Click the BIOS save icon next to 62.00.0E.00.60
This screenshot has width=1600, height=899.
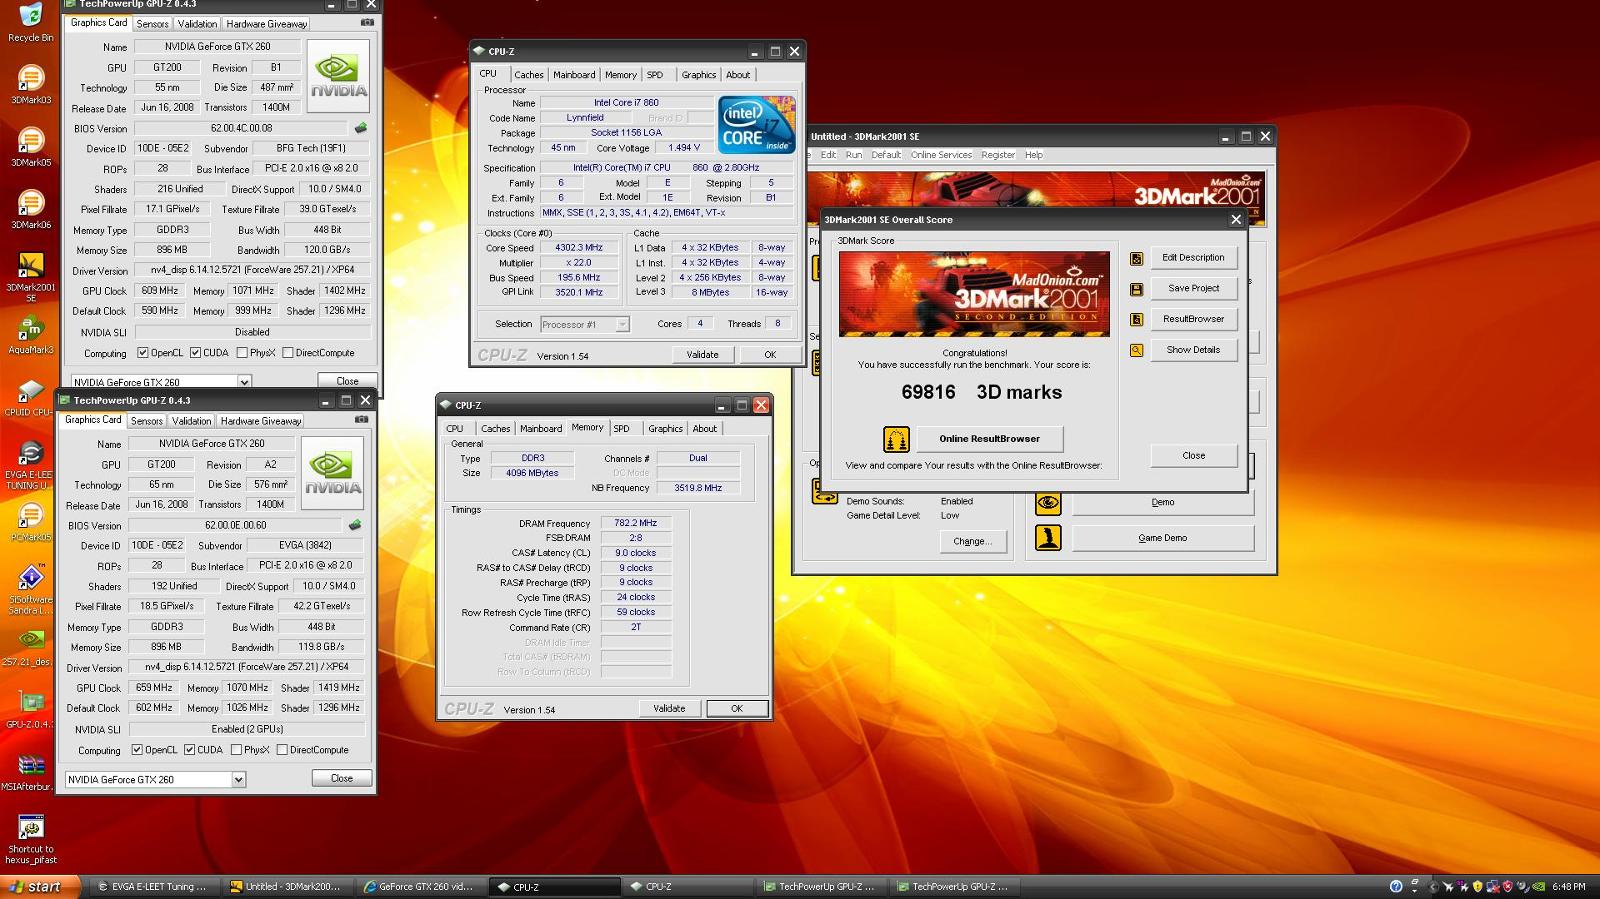pos(355,525)
